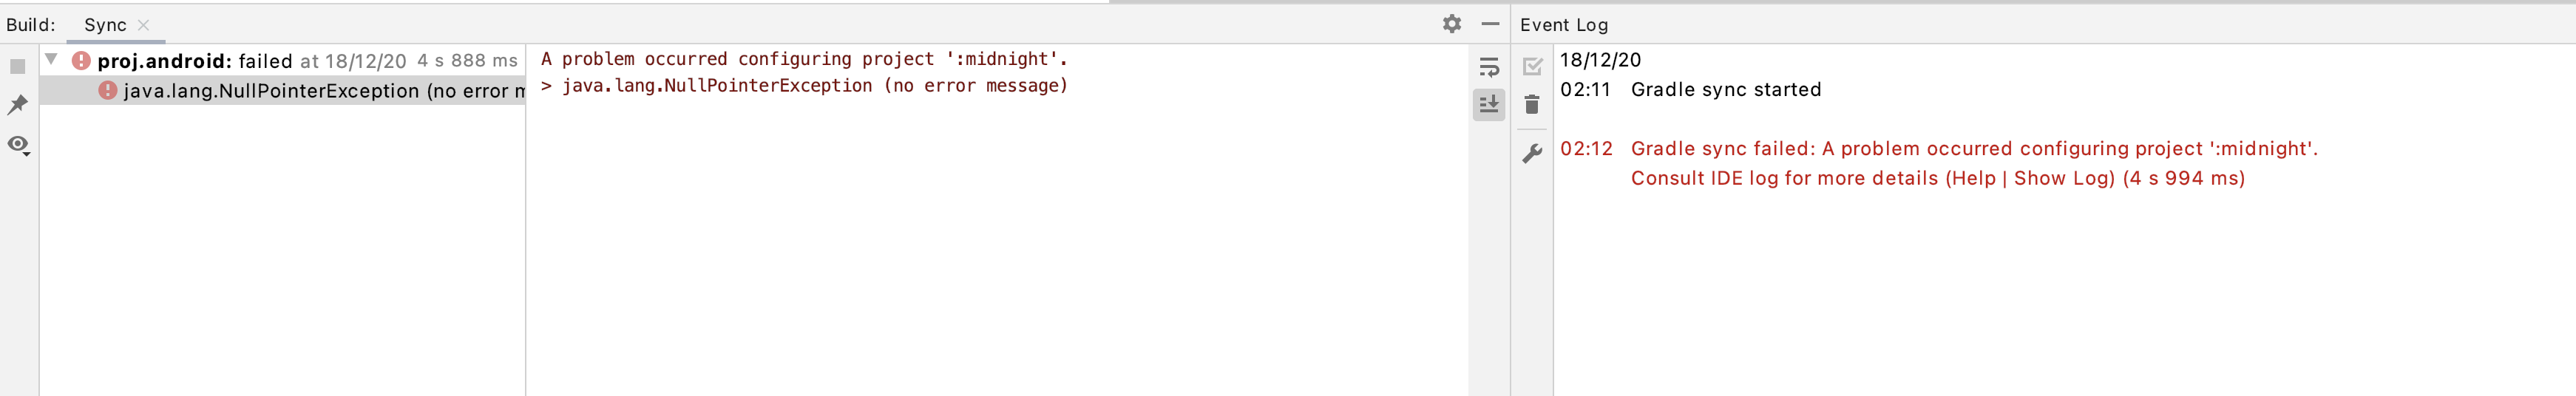Clear Event Log with trash icon

[1531, 104]
